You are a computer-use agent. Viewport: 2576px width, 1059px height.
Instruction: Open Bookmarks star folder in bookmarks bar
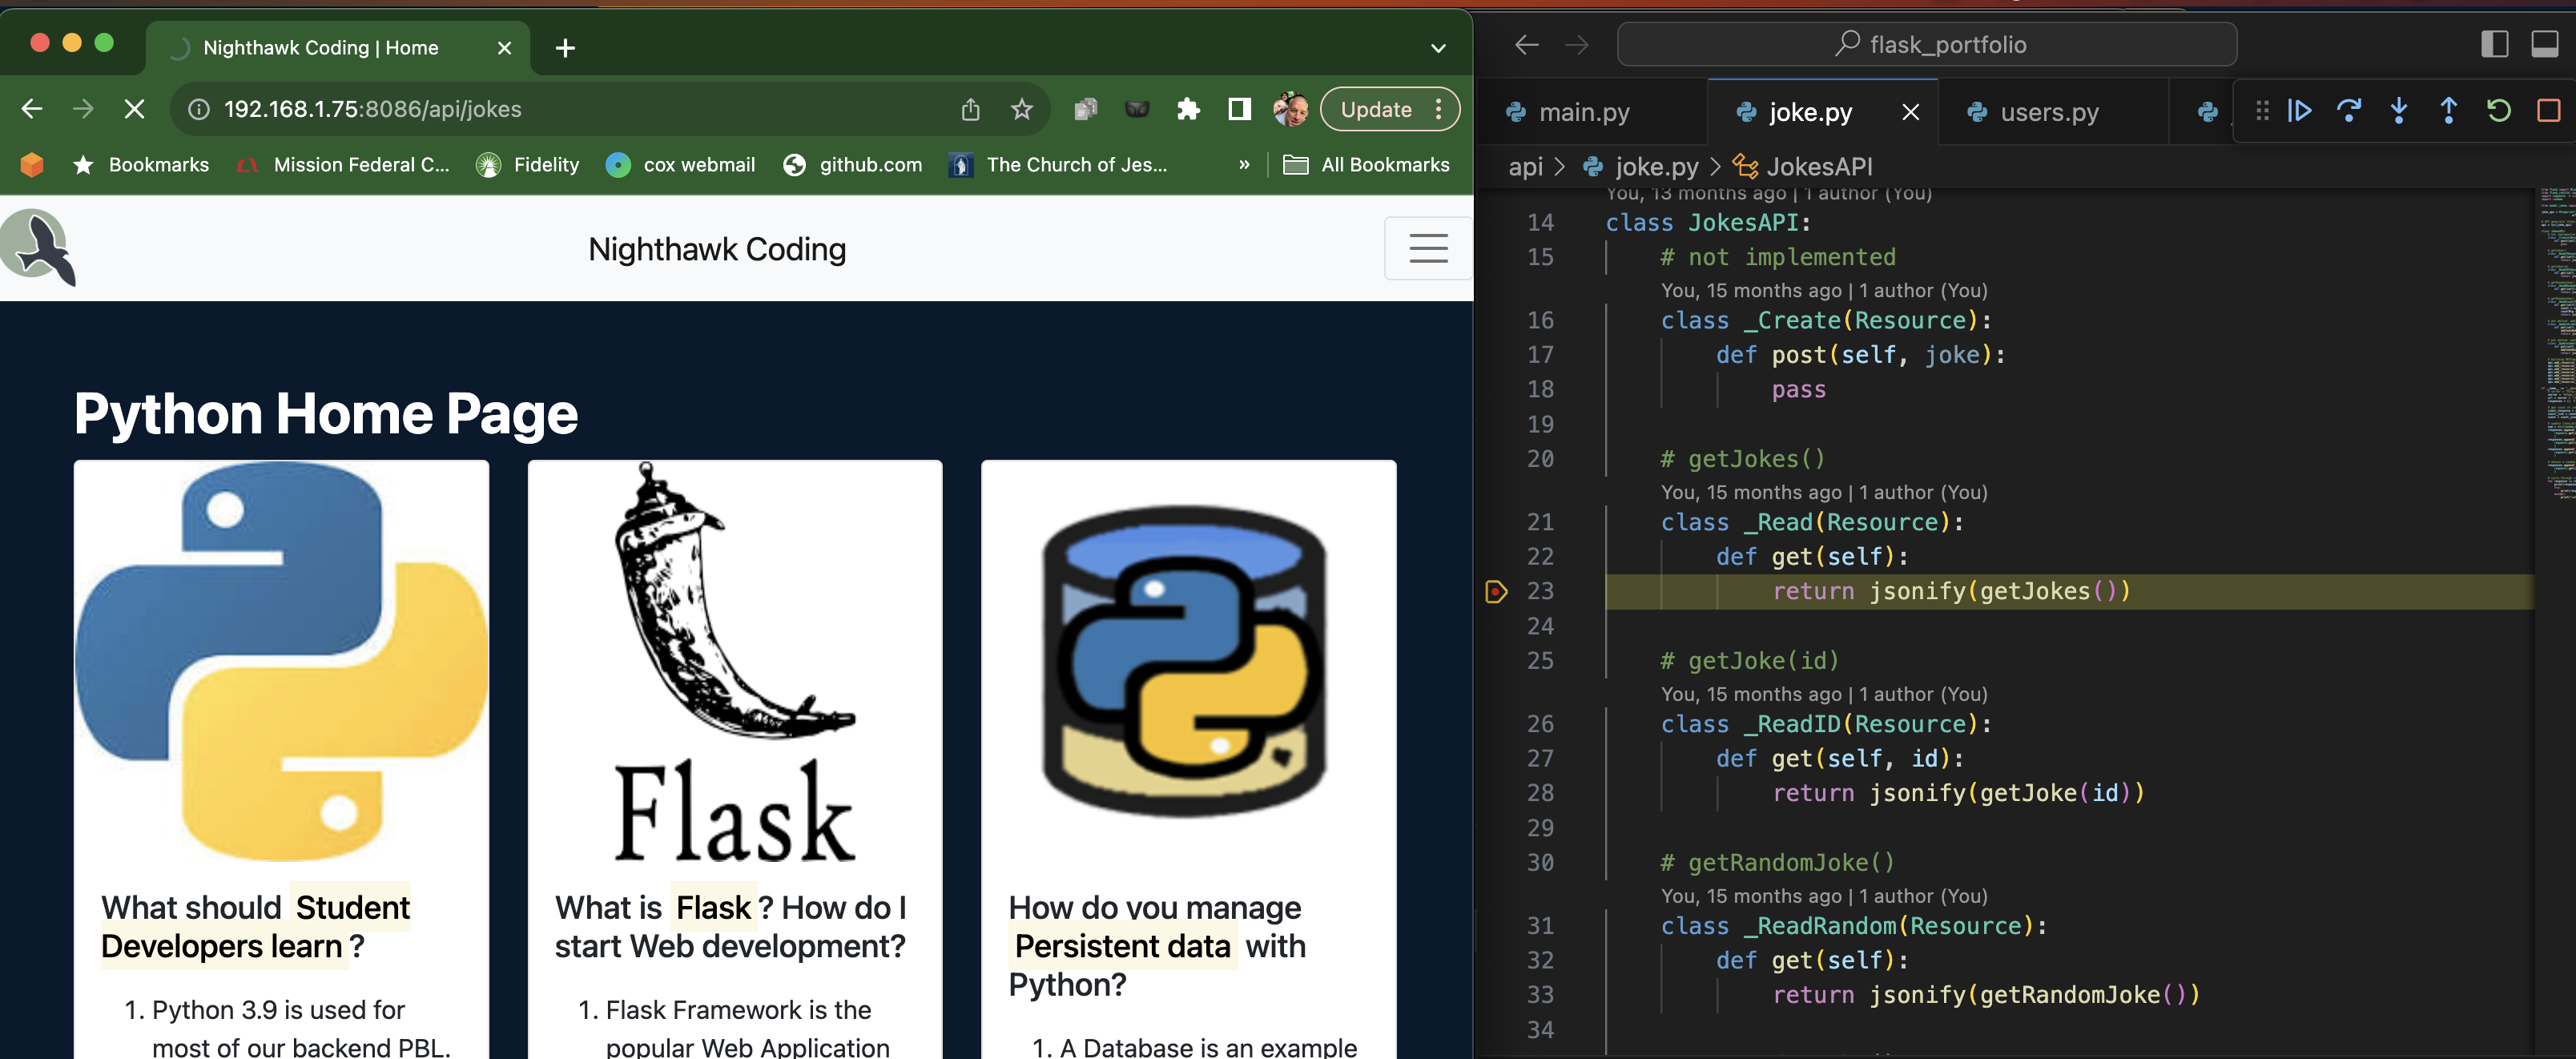(x=141, y=165)
